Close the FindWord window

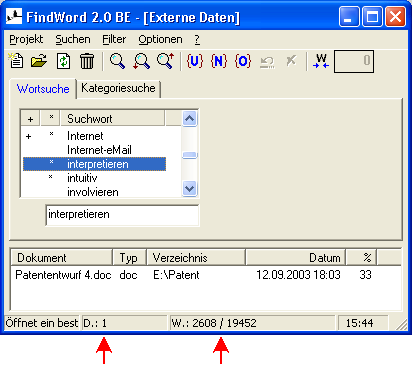tap(395, 16)
